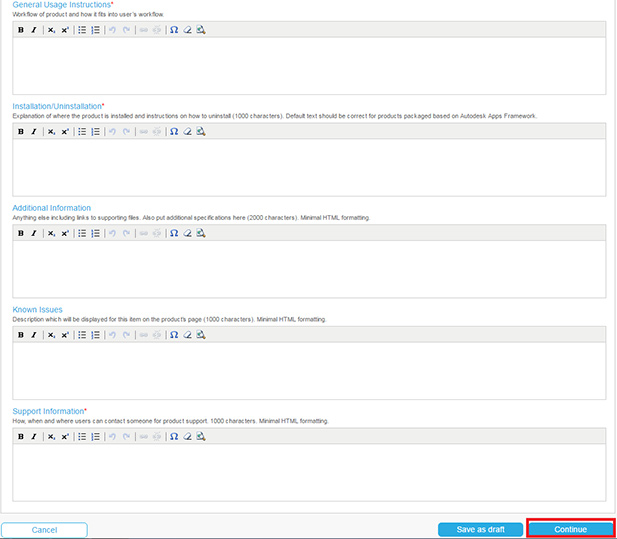Screen dimensions: 617x539
Task: Apply subscript in Additional Information toolbar
Action: click(x=51, y=233)
